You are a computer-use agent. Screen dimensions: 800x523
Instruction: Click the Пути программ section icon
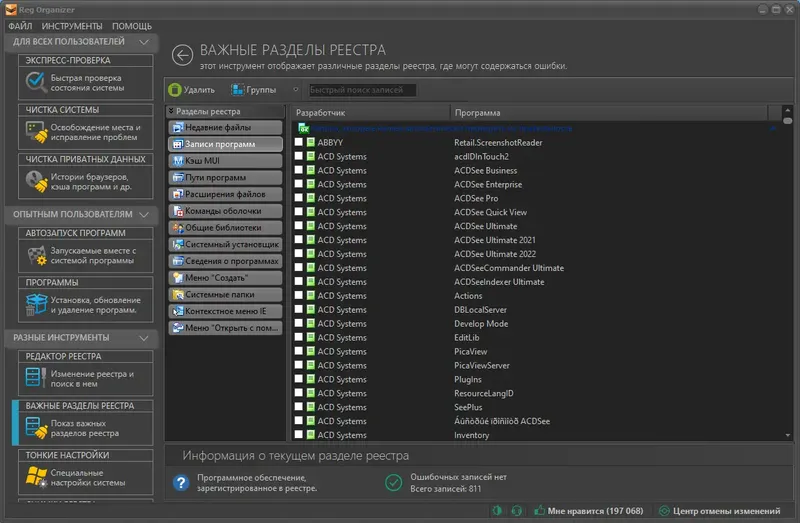178,178
